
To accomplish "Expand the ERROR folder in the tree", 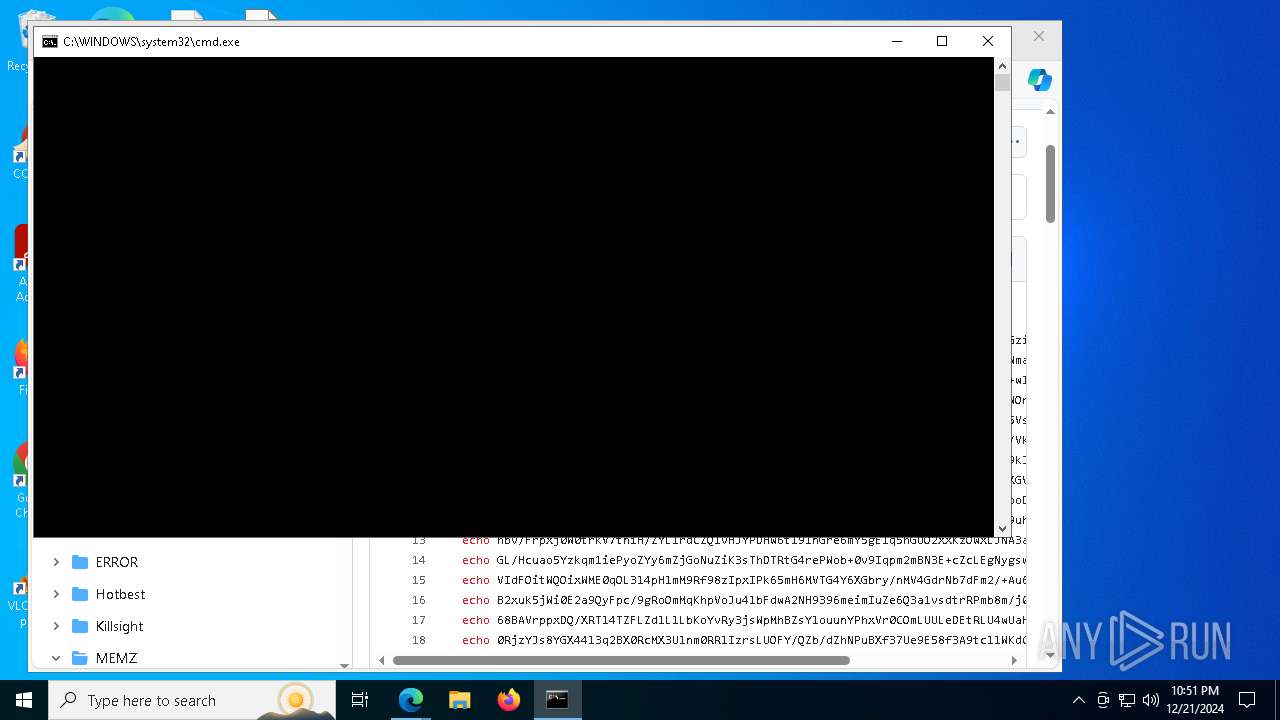I will pos(56,562).
